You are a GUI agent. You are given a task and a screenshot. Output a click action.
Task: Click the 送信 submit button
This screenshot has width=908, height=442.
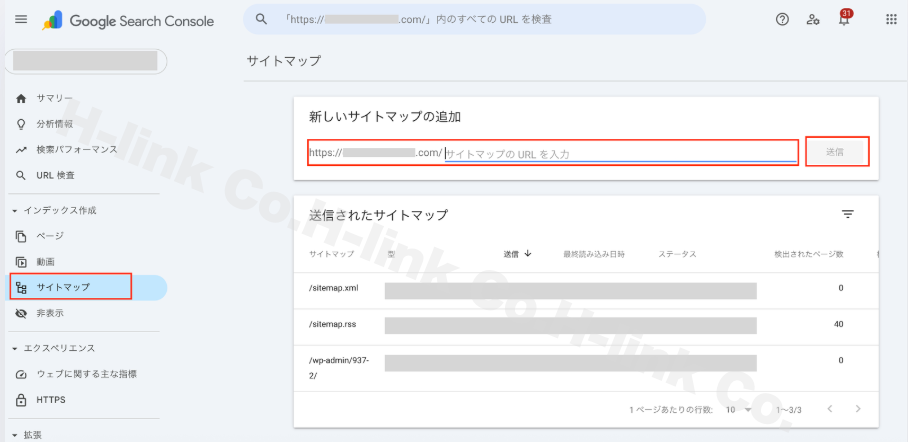(834, 152)
